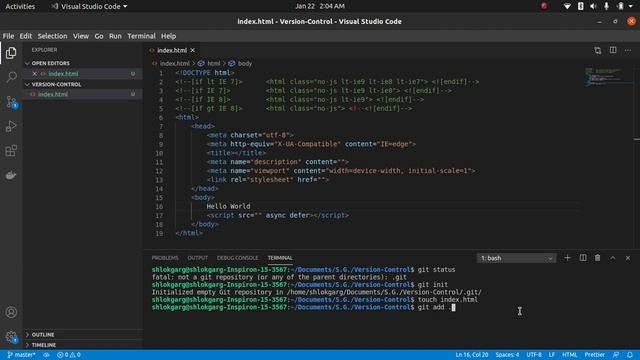Open the Go menu
Screen dimensions: 640x360
(x=99, y=36)
